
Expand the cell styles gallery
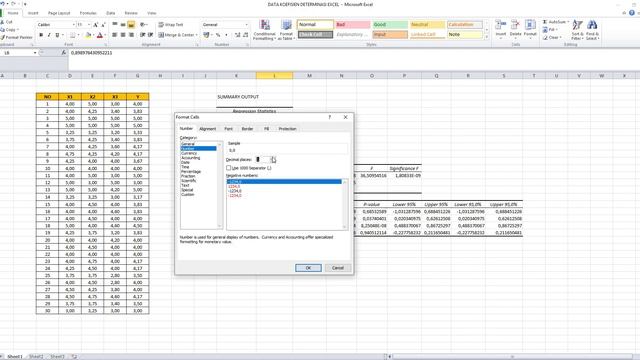point(486,38)
